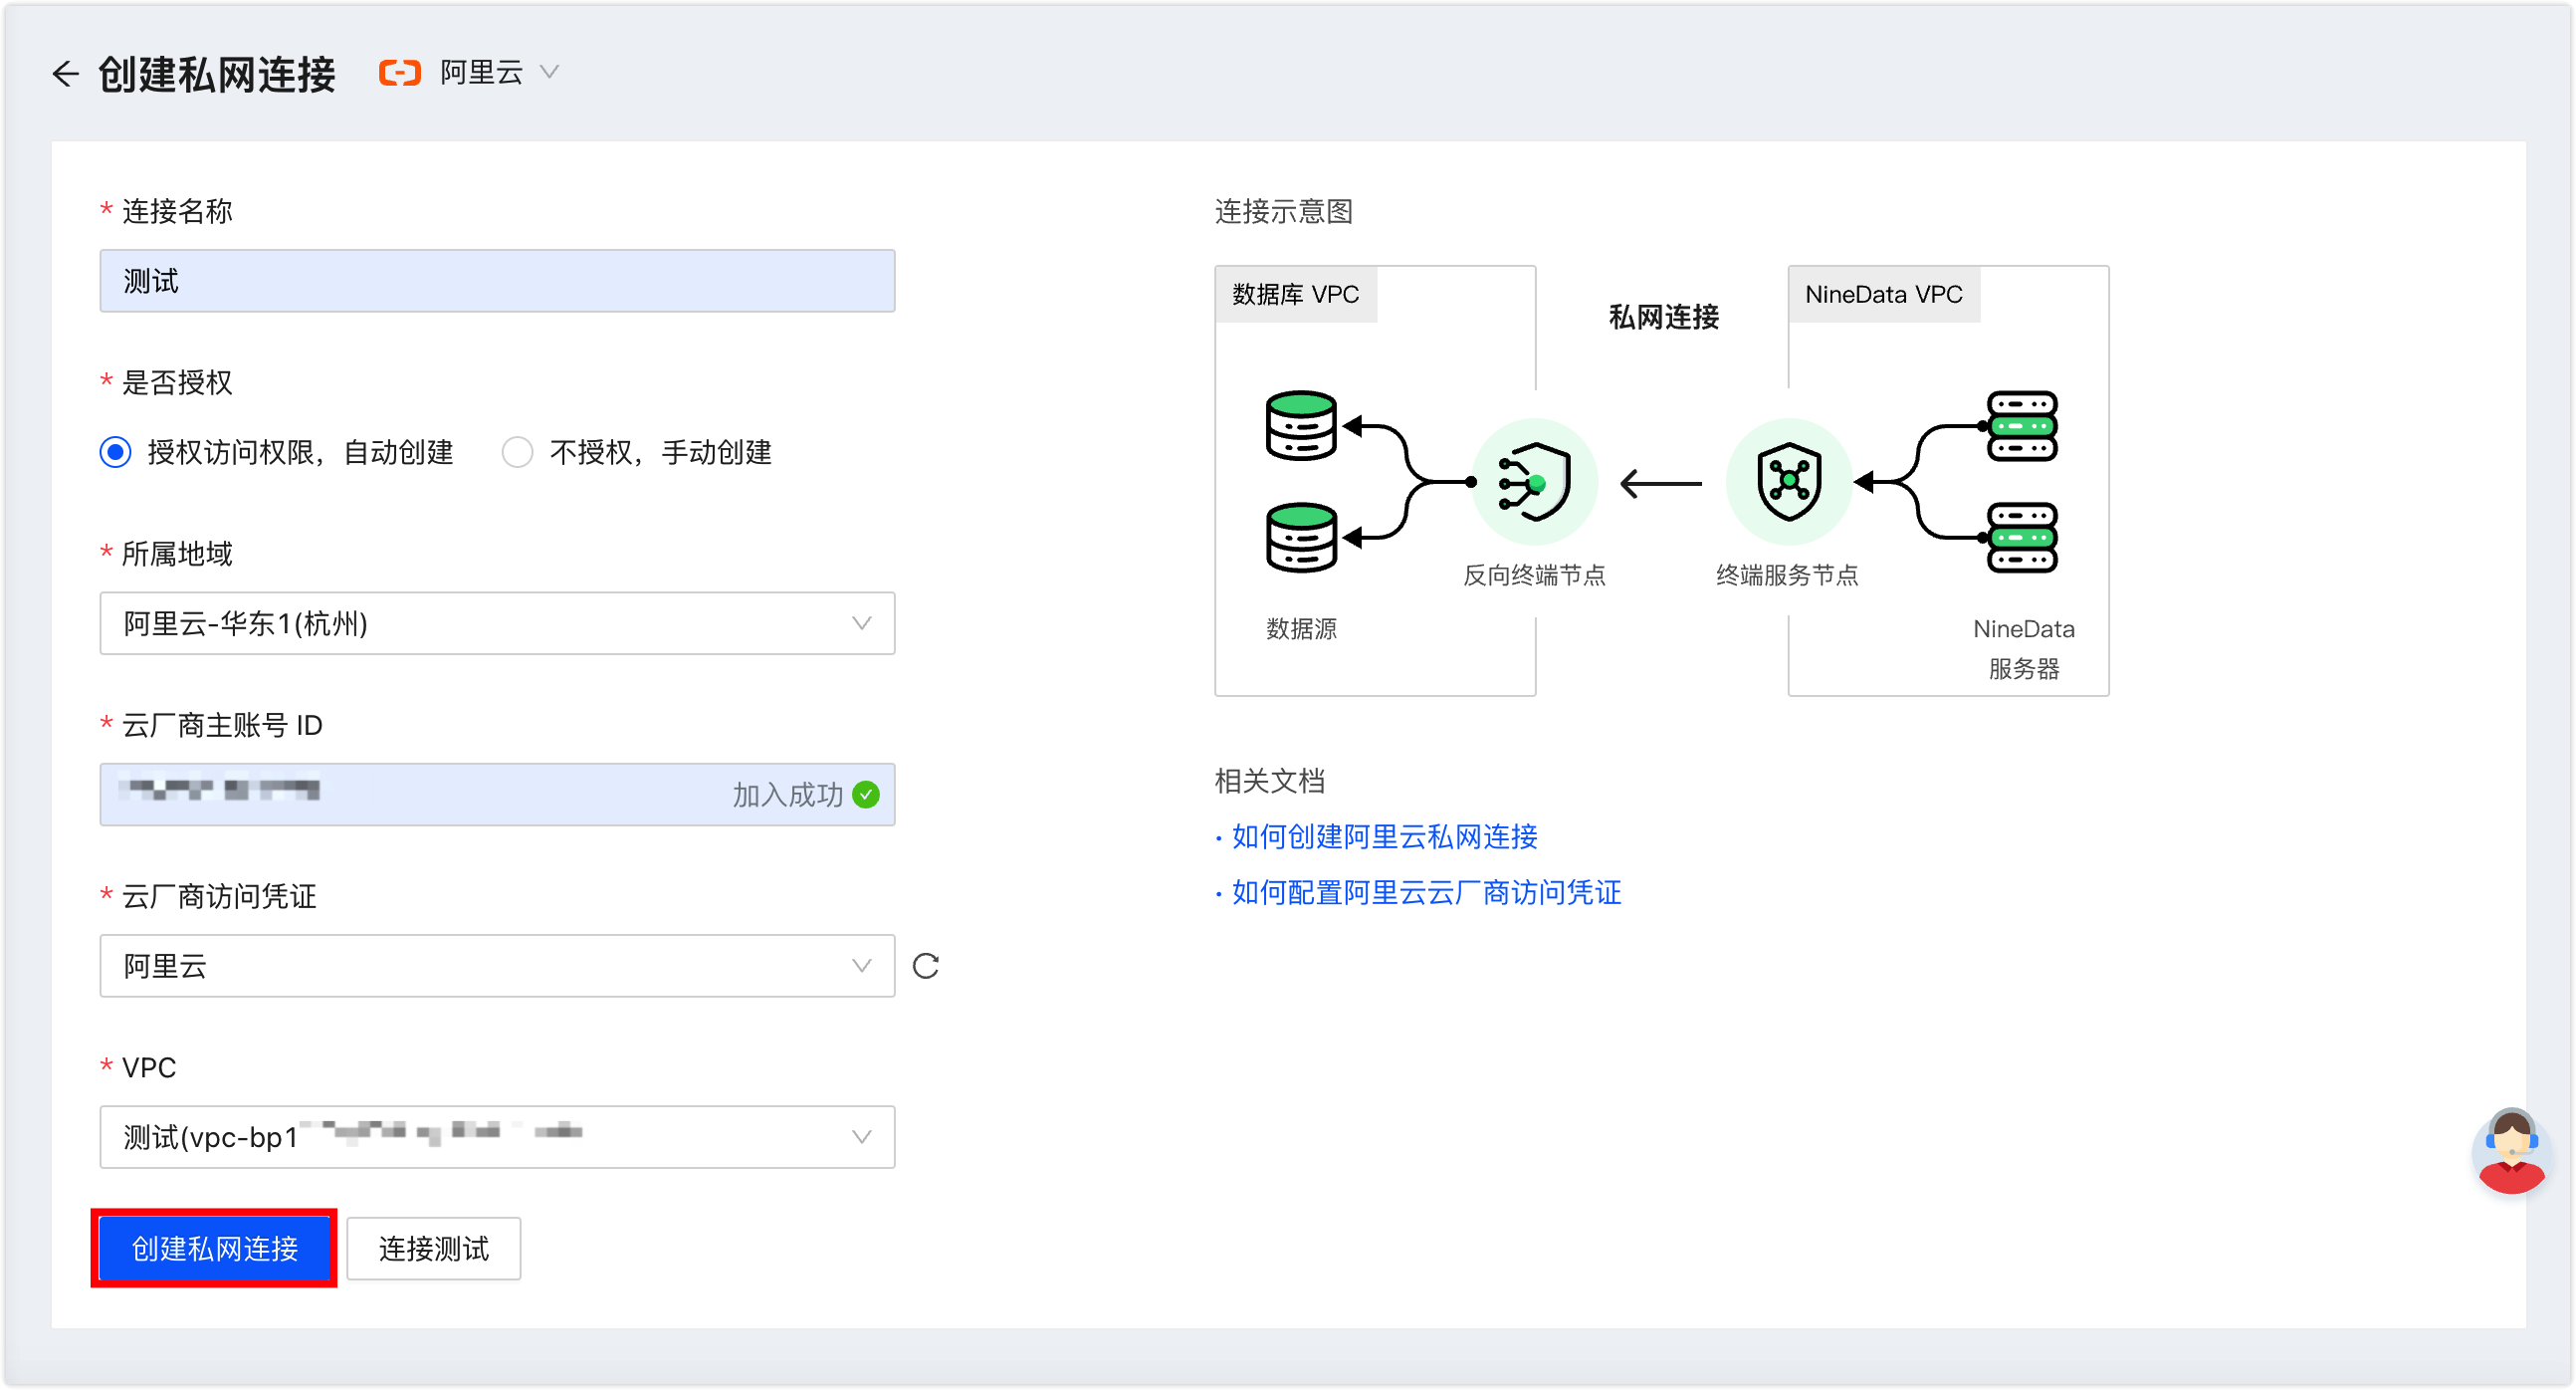Click the 创建私网连接 page title
Image resolution: width=2576 pixels, height=1390 pixels.
click(x=217, y=75)
